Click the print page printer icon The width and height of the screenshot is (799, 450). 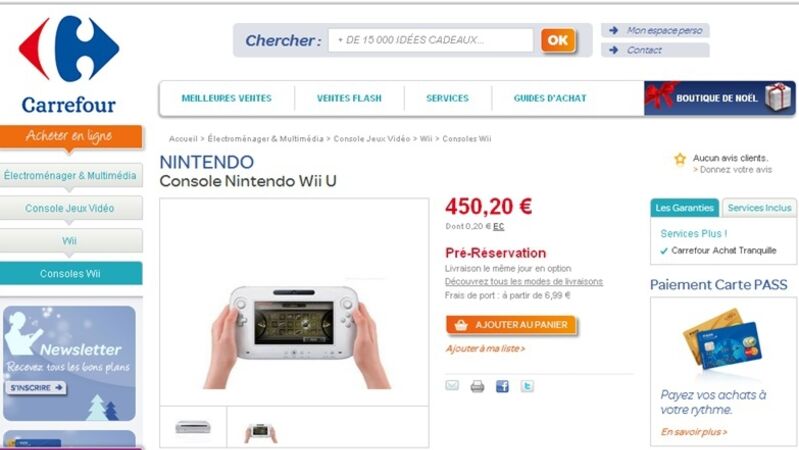click(477, 386)
